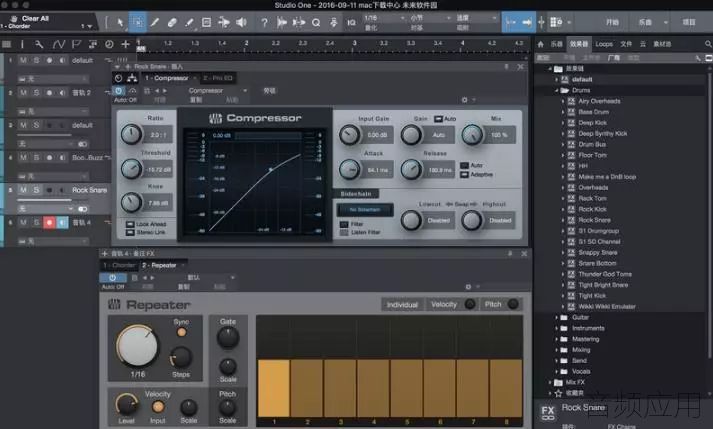
Task: Select the Mute tool with the box
Action: coord(206,22)
